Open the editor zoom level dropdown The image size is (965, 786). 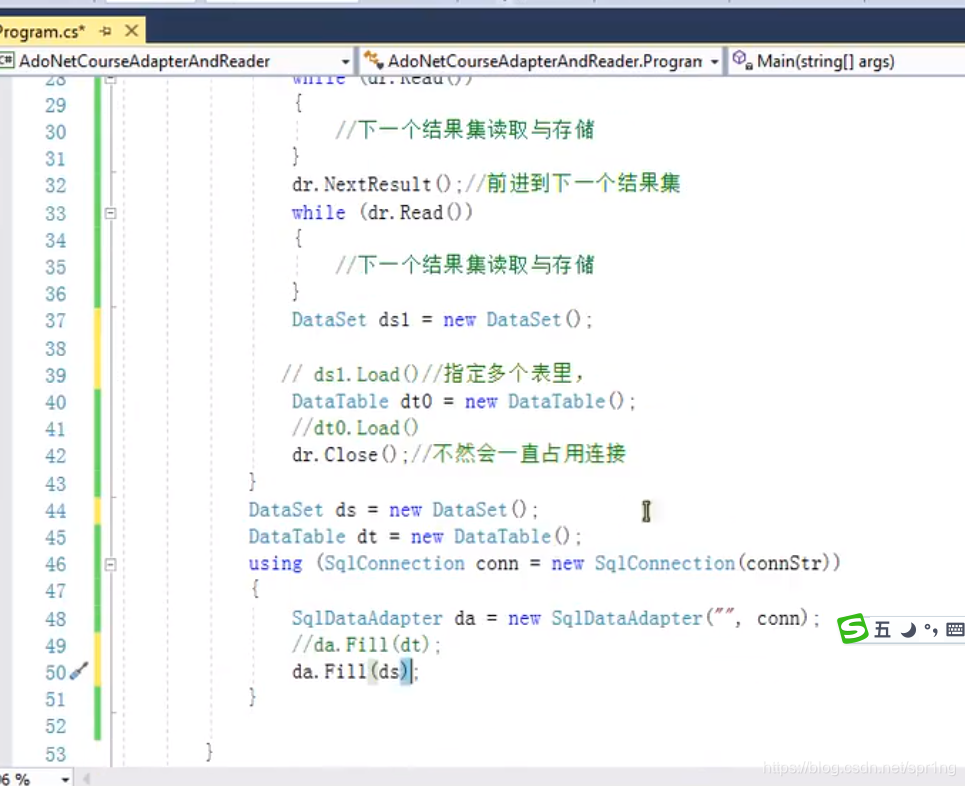(65, 779)
